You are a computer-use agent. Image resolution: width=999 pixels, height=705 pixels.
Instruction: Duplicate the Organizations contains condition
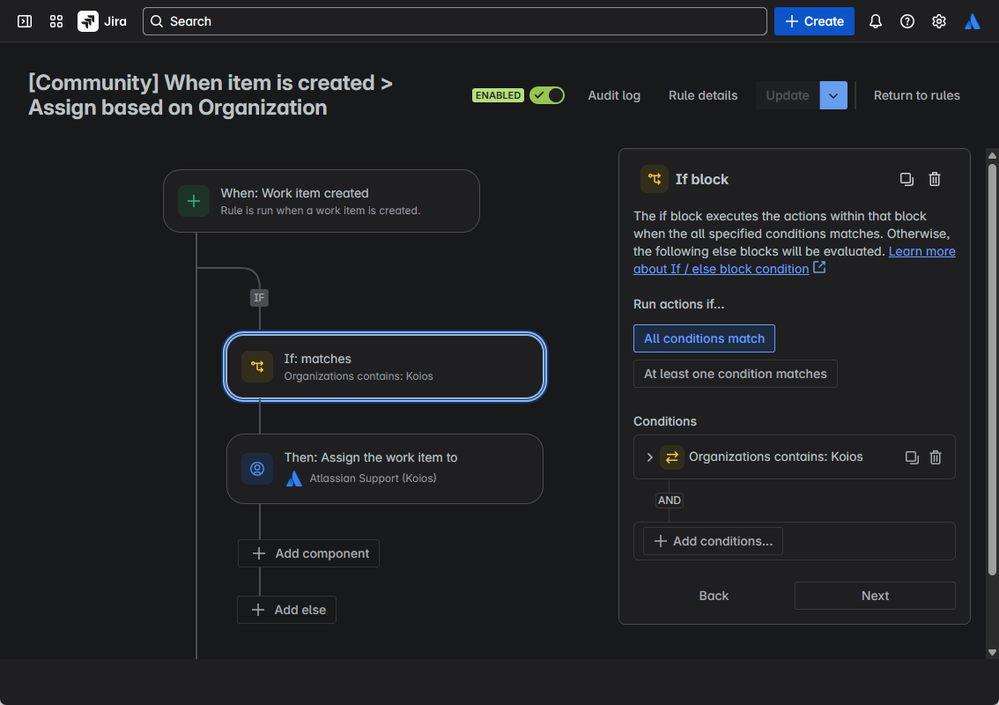[912, 457]
